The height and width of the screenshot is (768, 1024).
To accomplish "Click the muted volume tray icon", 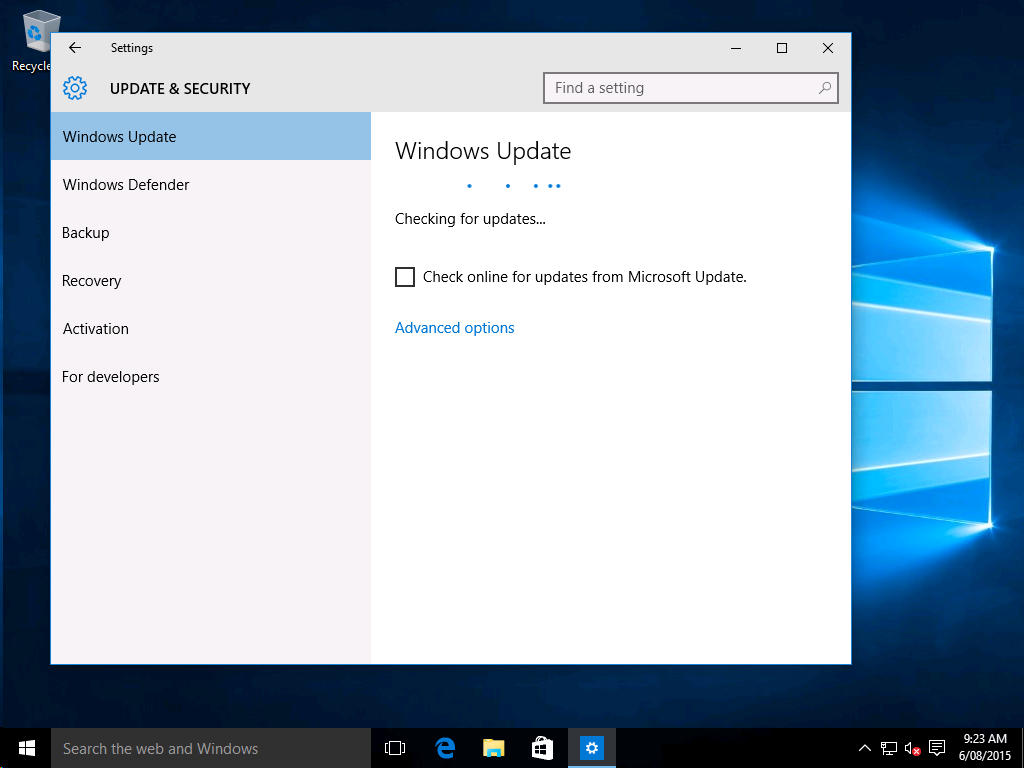I will click(912, 748).
